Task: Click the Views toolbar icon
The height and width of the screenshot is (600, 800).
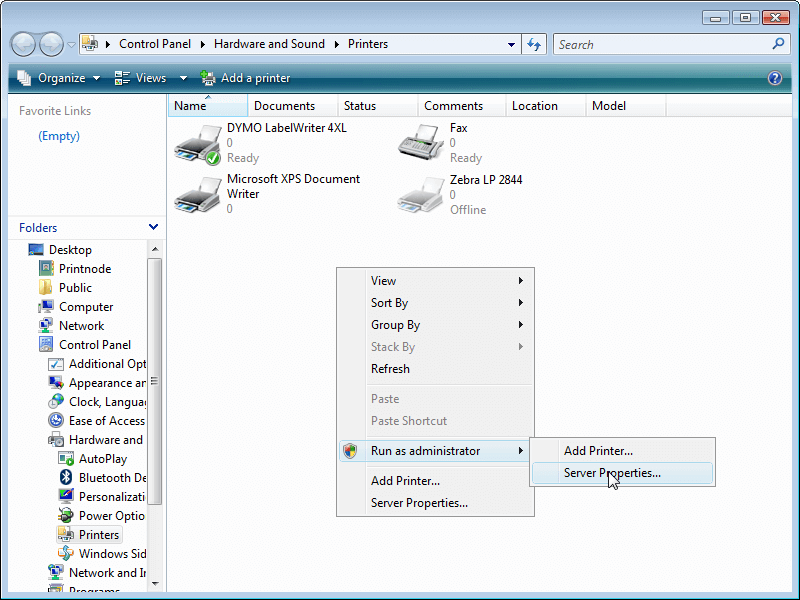Action: click(x=122, y=78)
